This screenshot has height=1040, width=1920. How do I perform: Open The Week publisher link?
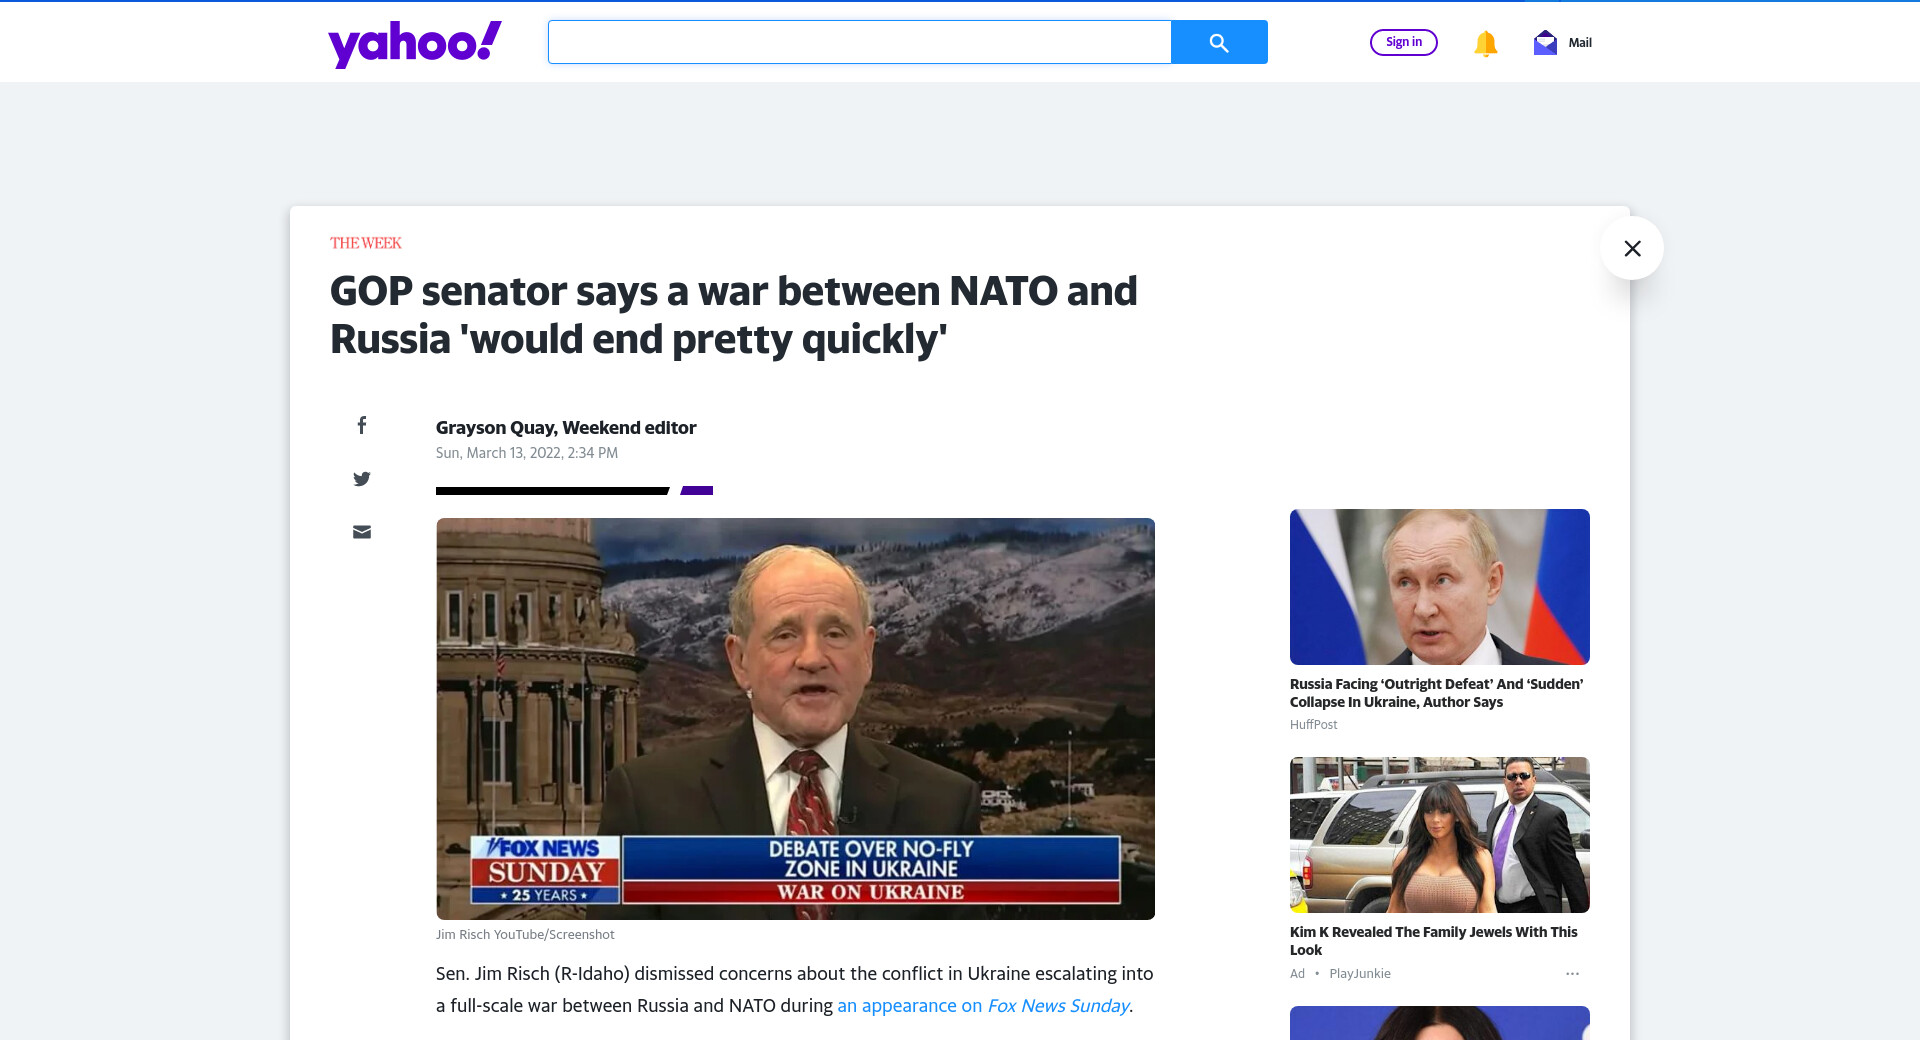[x=366, y=243]
